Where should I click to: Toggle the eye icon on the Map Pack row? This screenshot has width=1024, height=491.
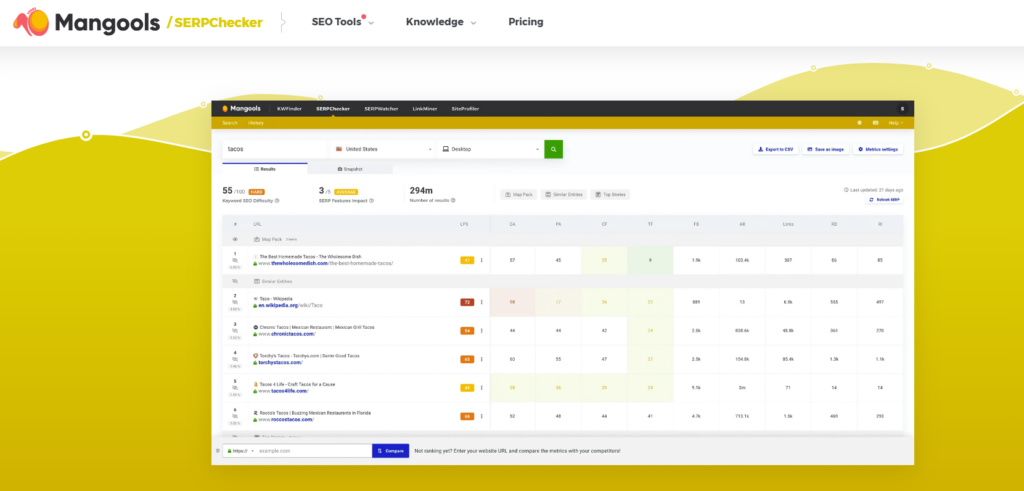click(x=235, y=240)
